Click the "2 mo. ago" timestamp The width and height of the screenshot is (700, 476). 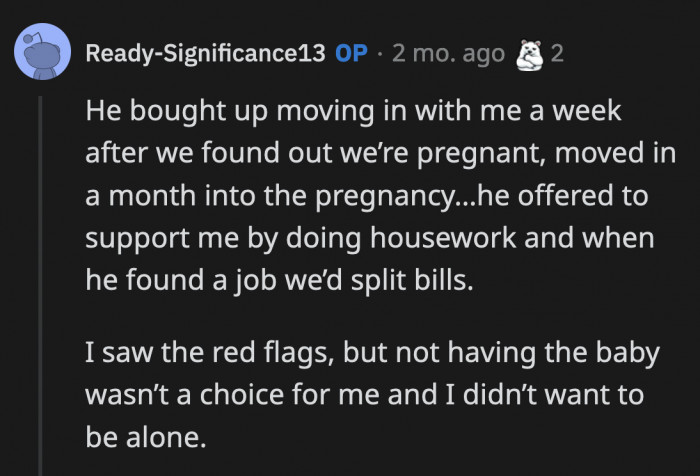tap(448, 54)
